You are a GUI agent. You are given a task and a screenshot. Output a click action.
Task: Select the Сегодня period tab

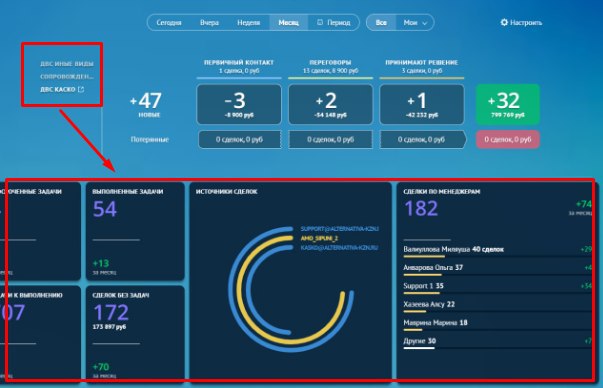coord(169,23)
